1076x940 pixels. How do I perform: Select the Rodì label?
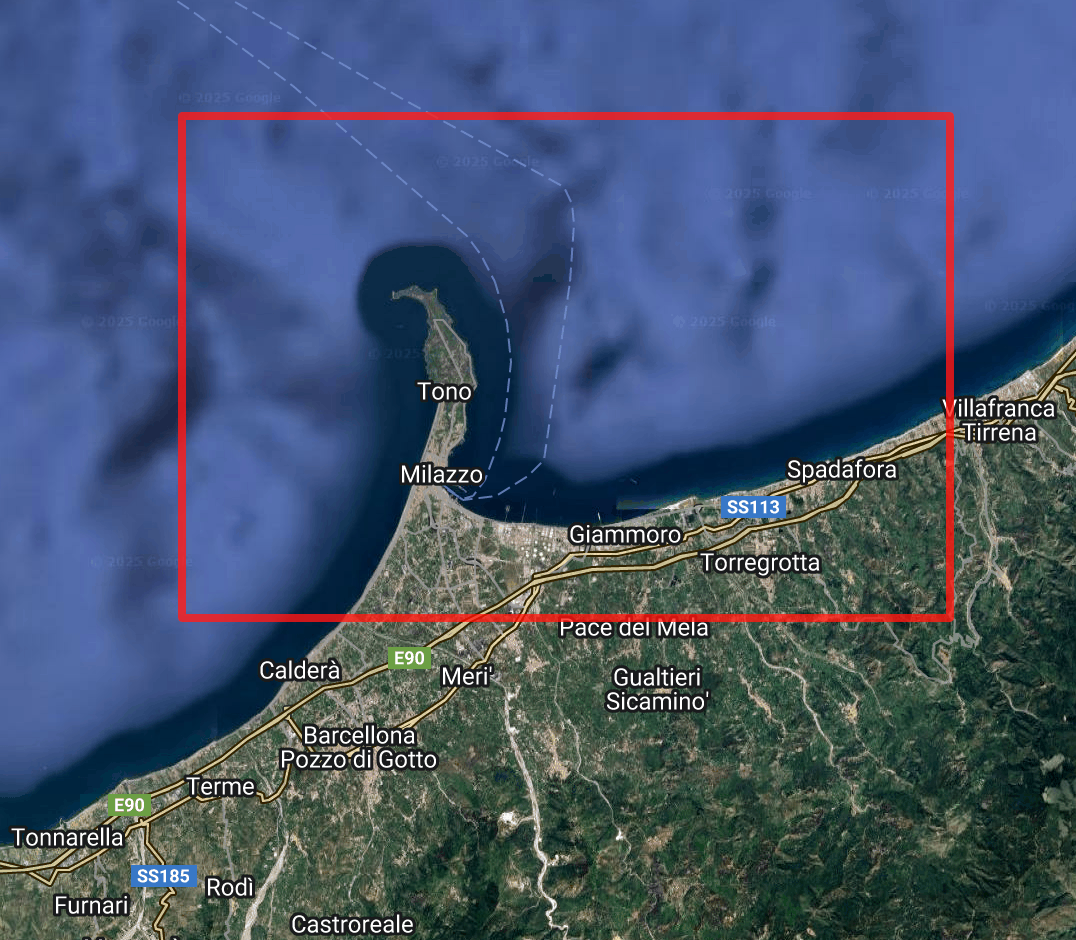pos(230,887)
